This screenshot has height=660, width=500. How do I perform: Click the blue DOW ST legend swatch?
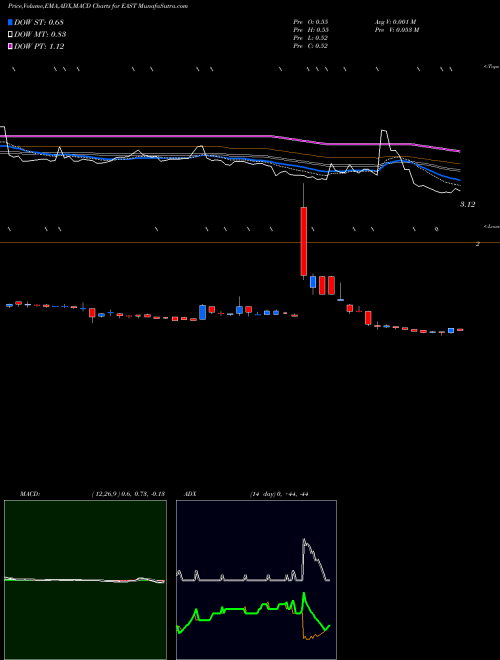11,22
